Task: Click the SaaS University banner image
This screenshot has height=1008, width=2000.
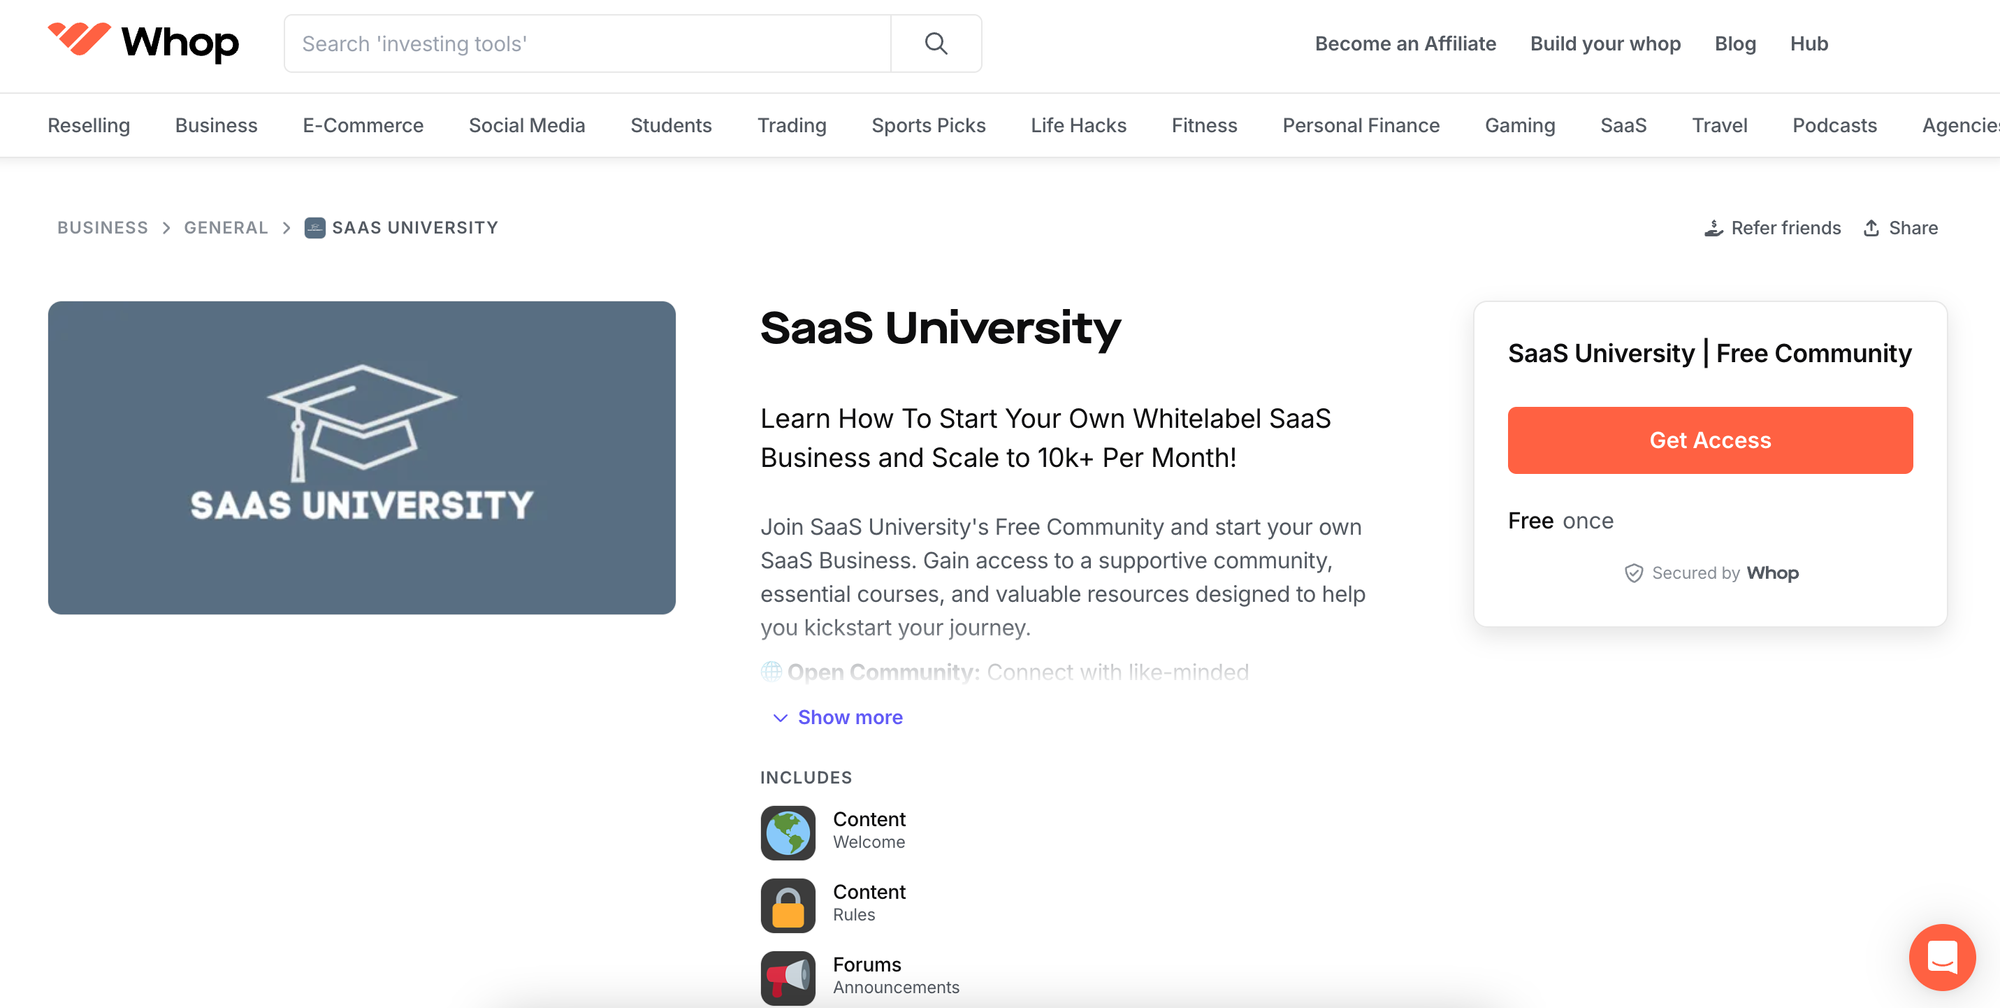Action: point(362,458)
